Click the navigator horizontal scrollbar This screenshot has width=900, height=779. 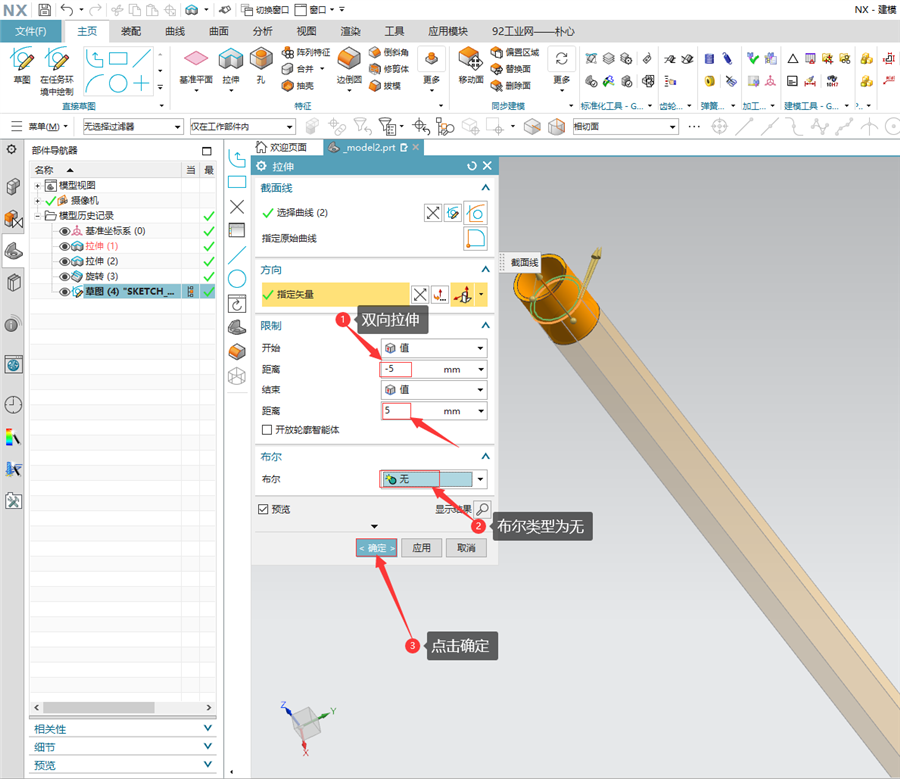pos(99,707)
